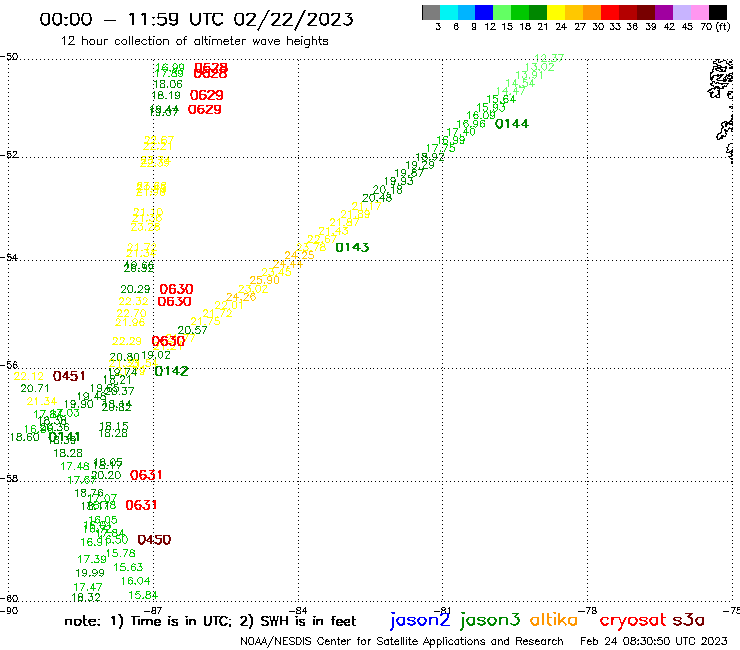Click the green value 20.80
Image resolution: width=740 pixels, height=650 pixels.
pos(124,357)
